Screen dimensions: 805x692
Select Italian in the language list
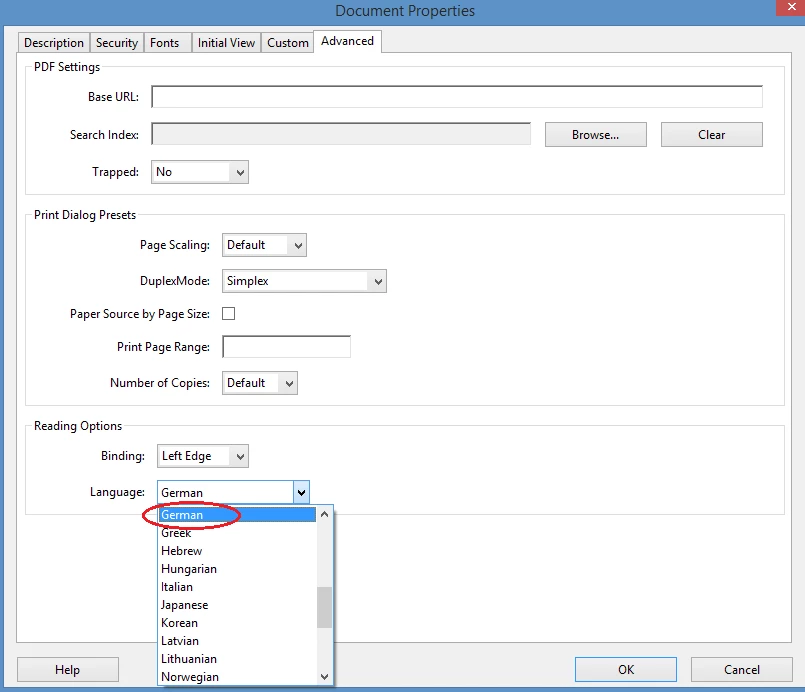pos(237,587)
